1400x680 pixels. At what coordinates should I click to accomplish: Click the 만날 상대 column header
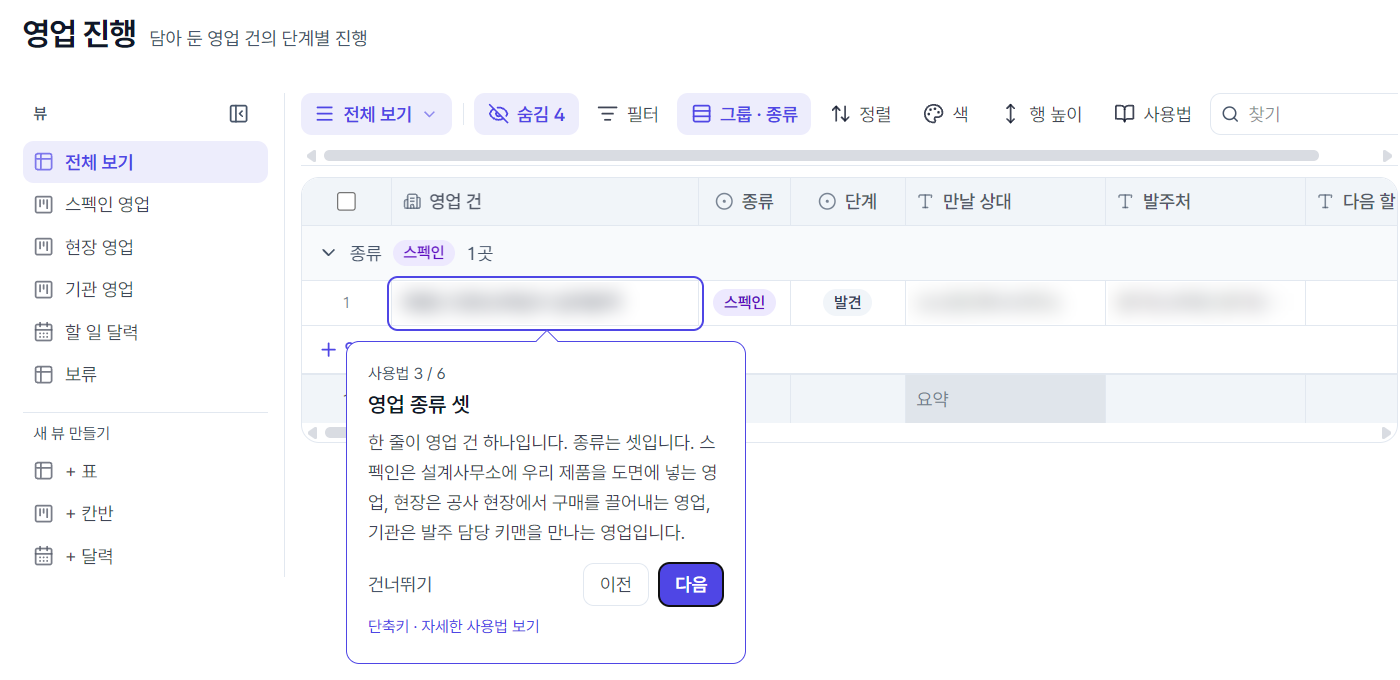(1005, 202)
